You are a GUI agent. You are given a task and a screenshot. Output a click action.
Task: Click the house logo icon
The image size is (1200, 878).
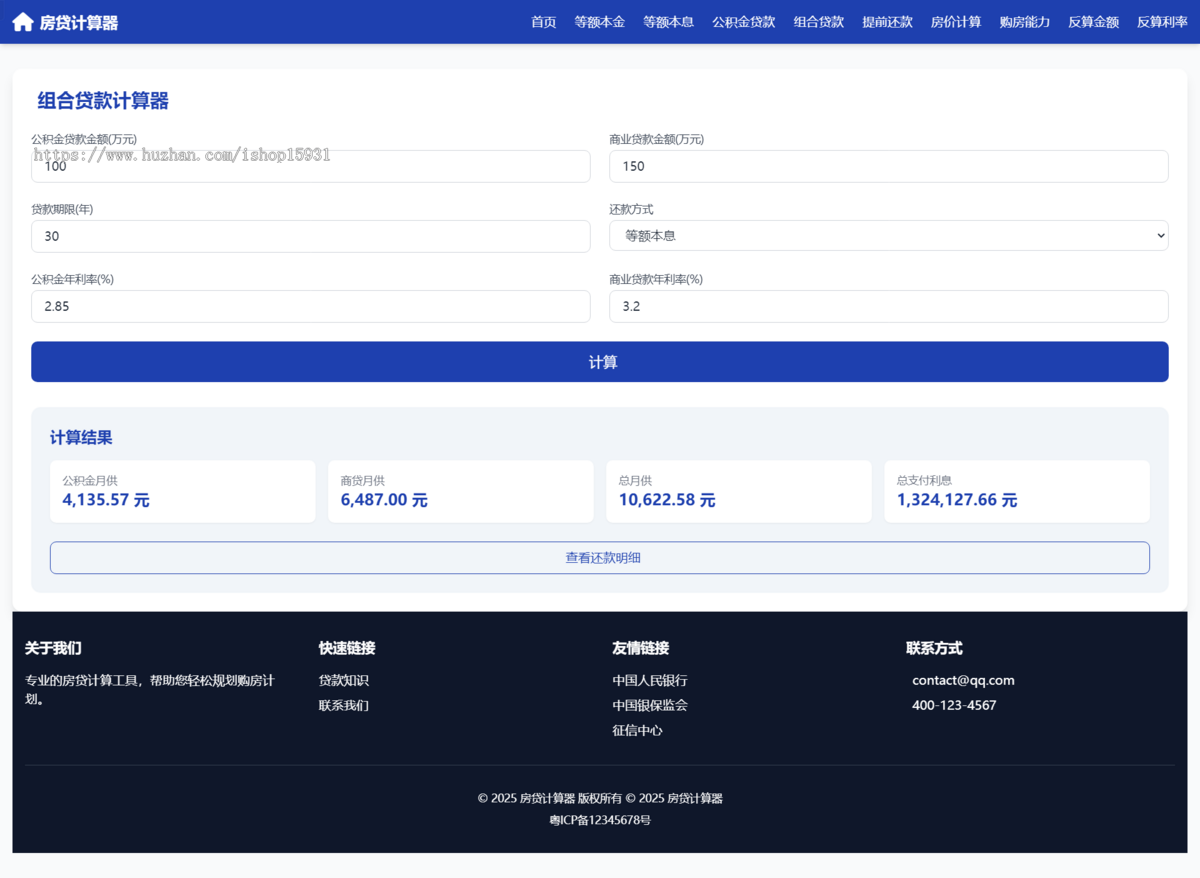pyautogui.click(x=23, y=22)
